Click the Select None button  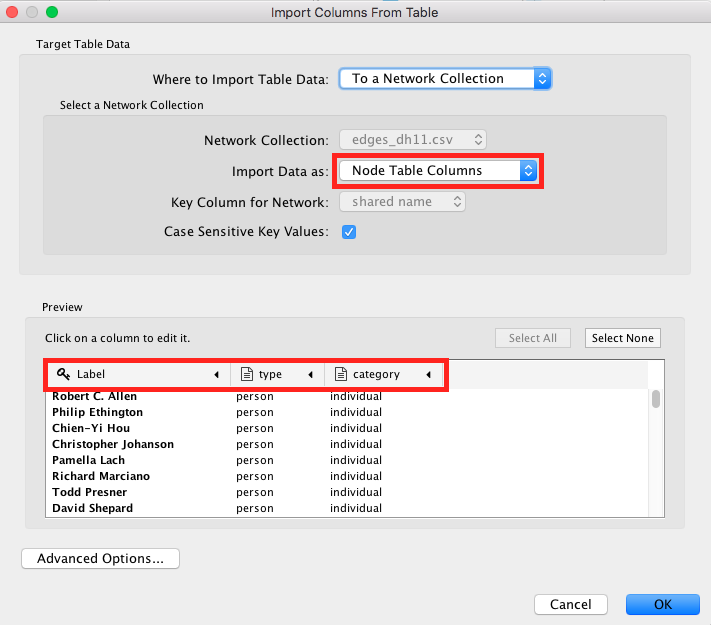tap(623, 338)
